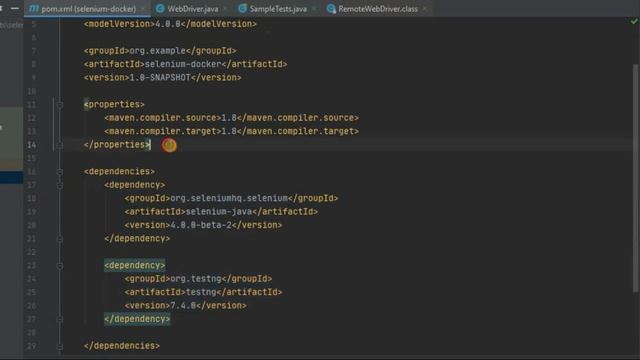
Task: Click the class icon on WebDriver.java tab
Action: click(160, 9)
